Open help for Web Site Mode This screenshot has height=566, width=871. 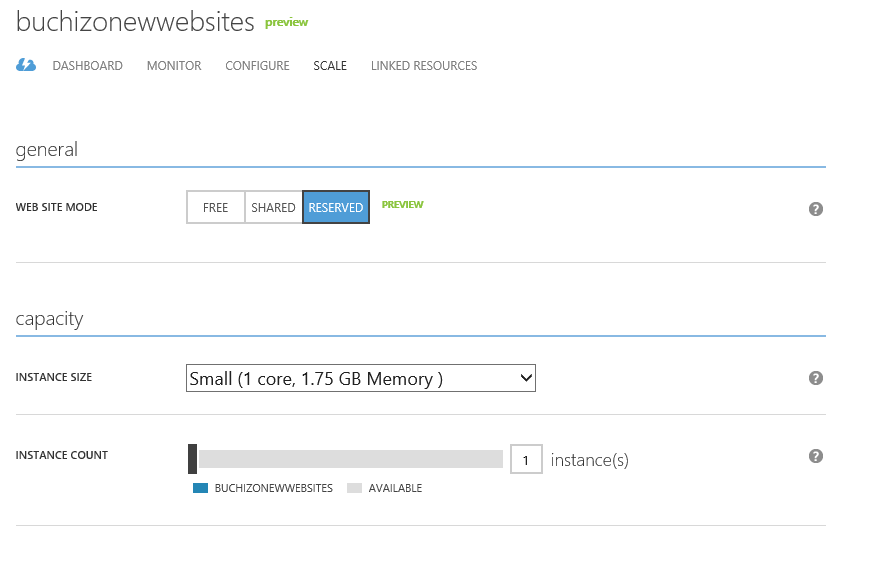[816, 209]
